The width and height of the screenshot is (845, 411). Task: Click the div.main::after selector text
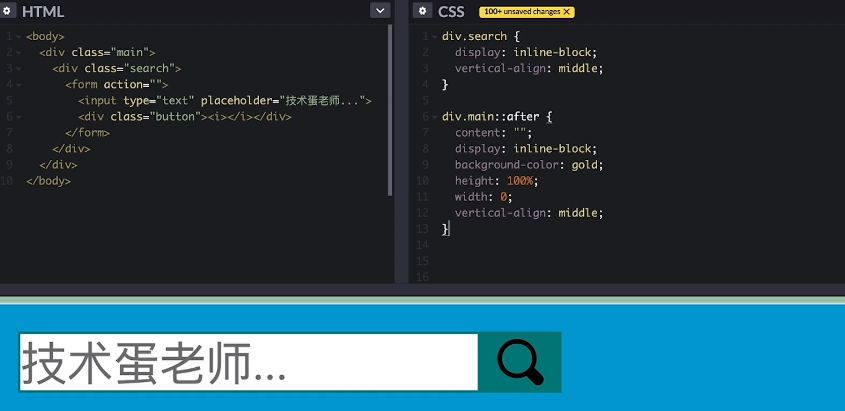pyautogui.click(x=490, y=116)
